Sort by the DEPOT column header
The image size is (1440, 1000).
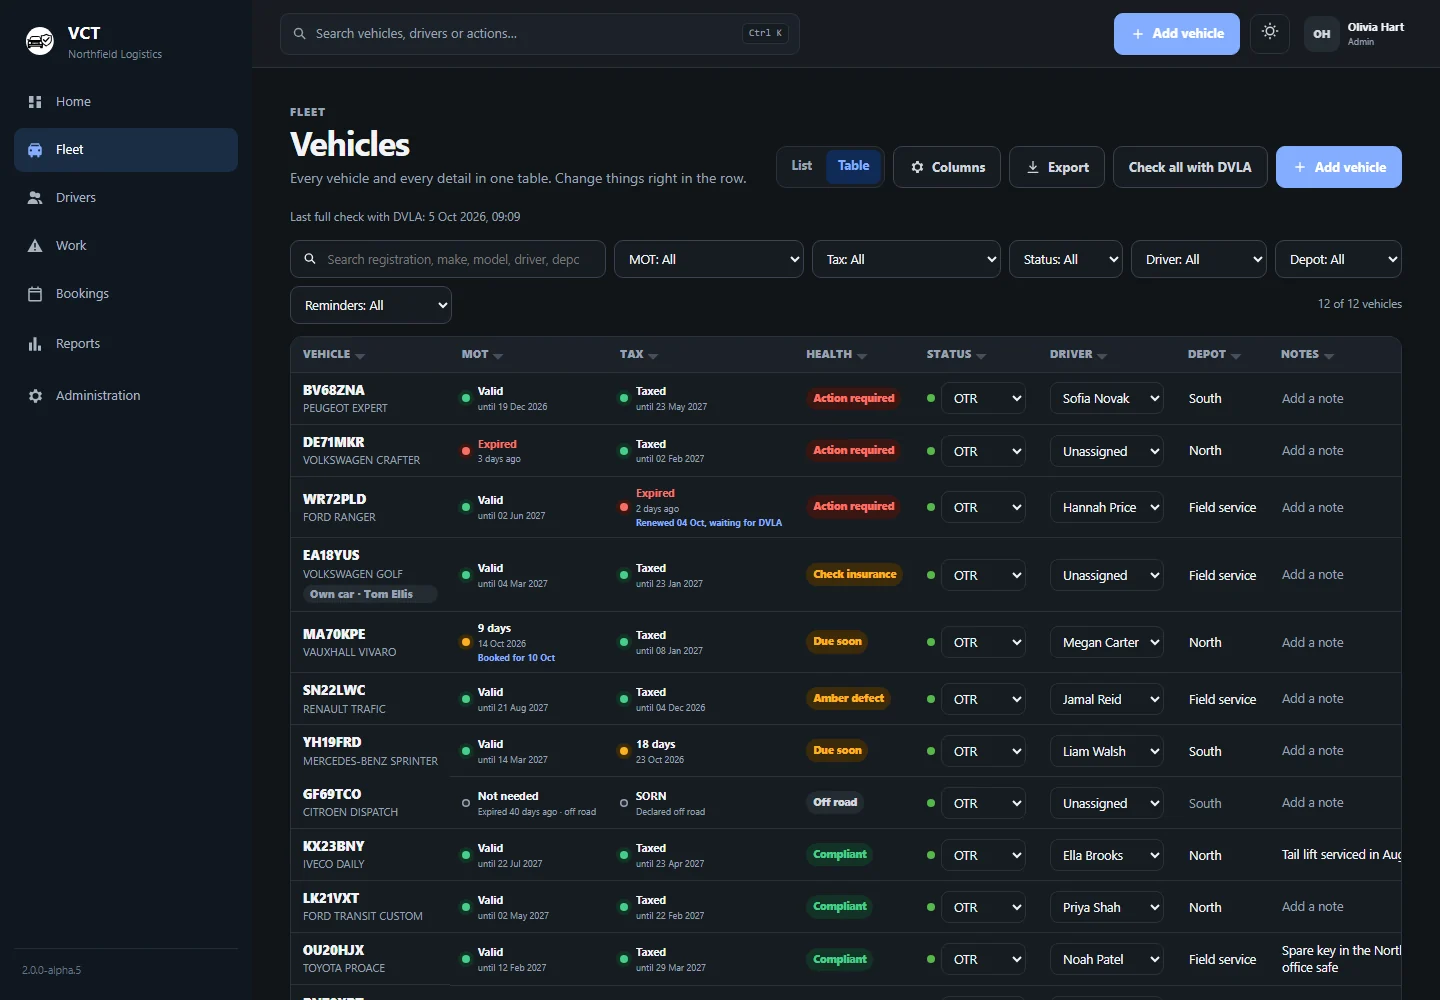[1214, 354]
